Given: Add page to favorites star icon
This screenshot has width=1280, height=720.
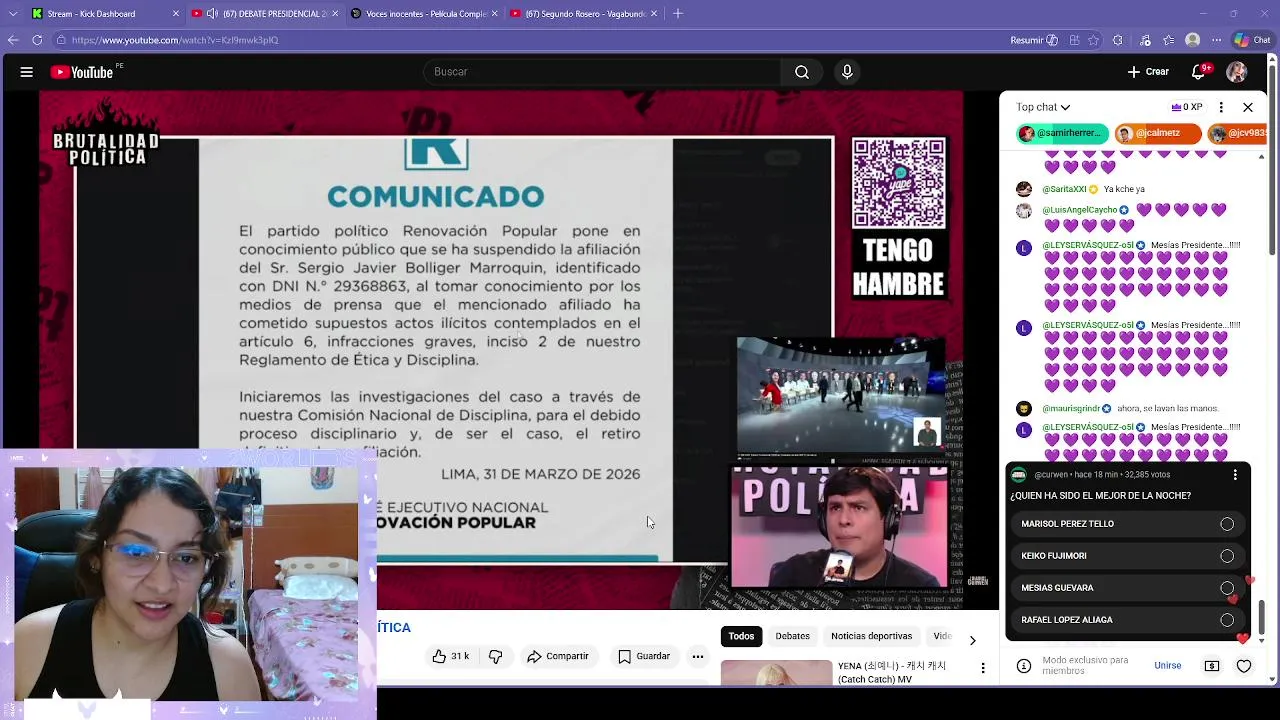Looking at the screenshot, I should coord(1093,40).
